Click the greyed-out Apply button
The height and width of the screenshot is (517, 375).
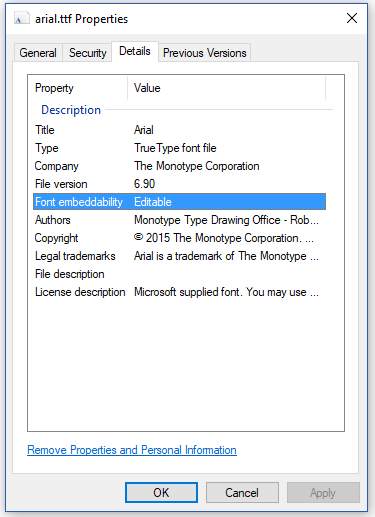pos(323,492)
